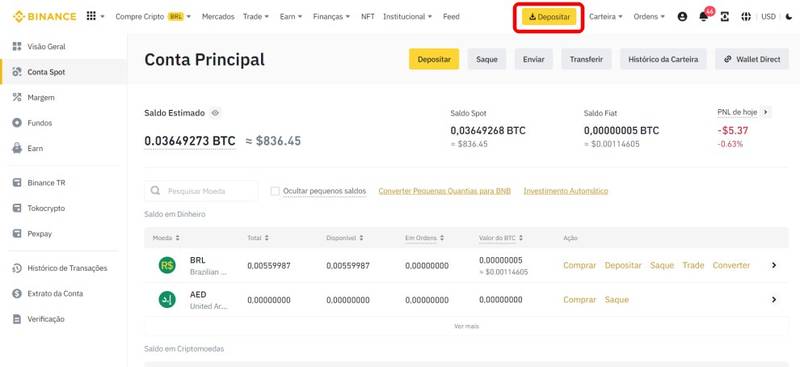Toggle Saldo Estimado visibility eye
This screenshot has width=800, height=367.
[215, 113]
